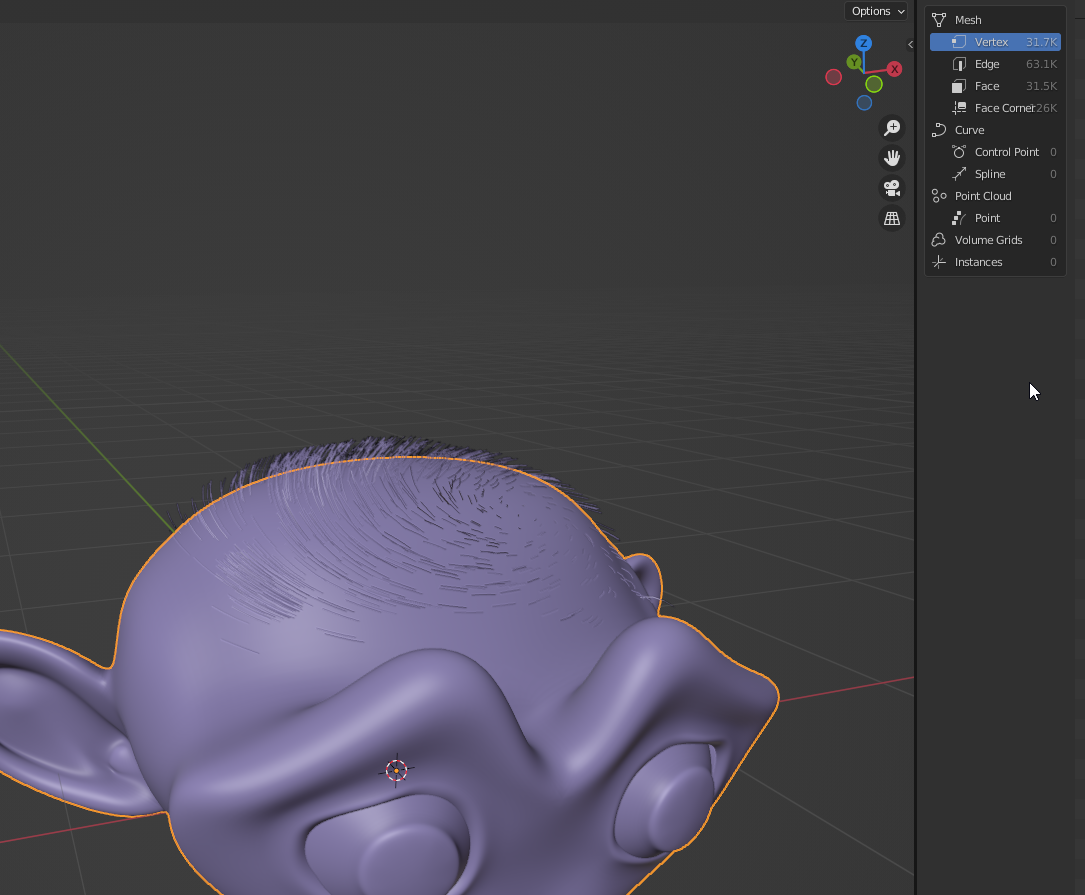This screenshot has height=895, width=1085.
Task: Select the Vertex domain row
Action: [994, 42]
